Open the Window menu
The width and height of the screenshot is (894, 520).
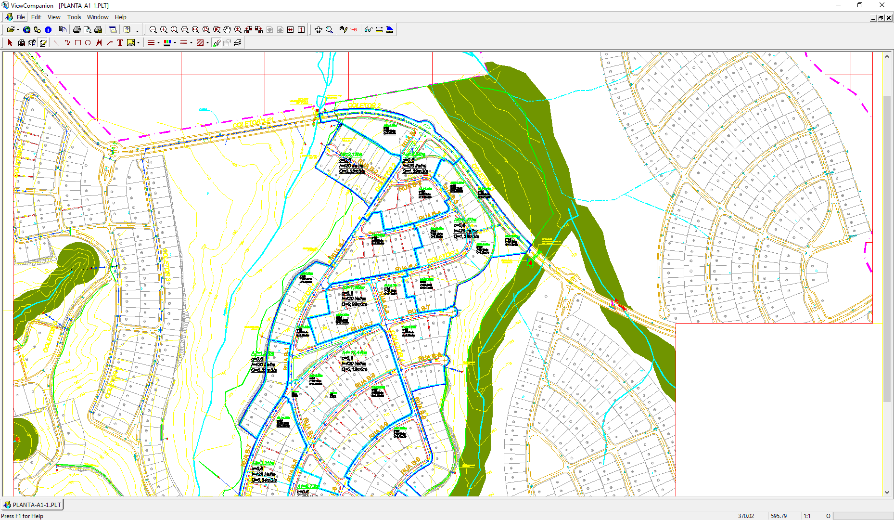tap(97, 17)
